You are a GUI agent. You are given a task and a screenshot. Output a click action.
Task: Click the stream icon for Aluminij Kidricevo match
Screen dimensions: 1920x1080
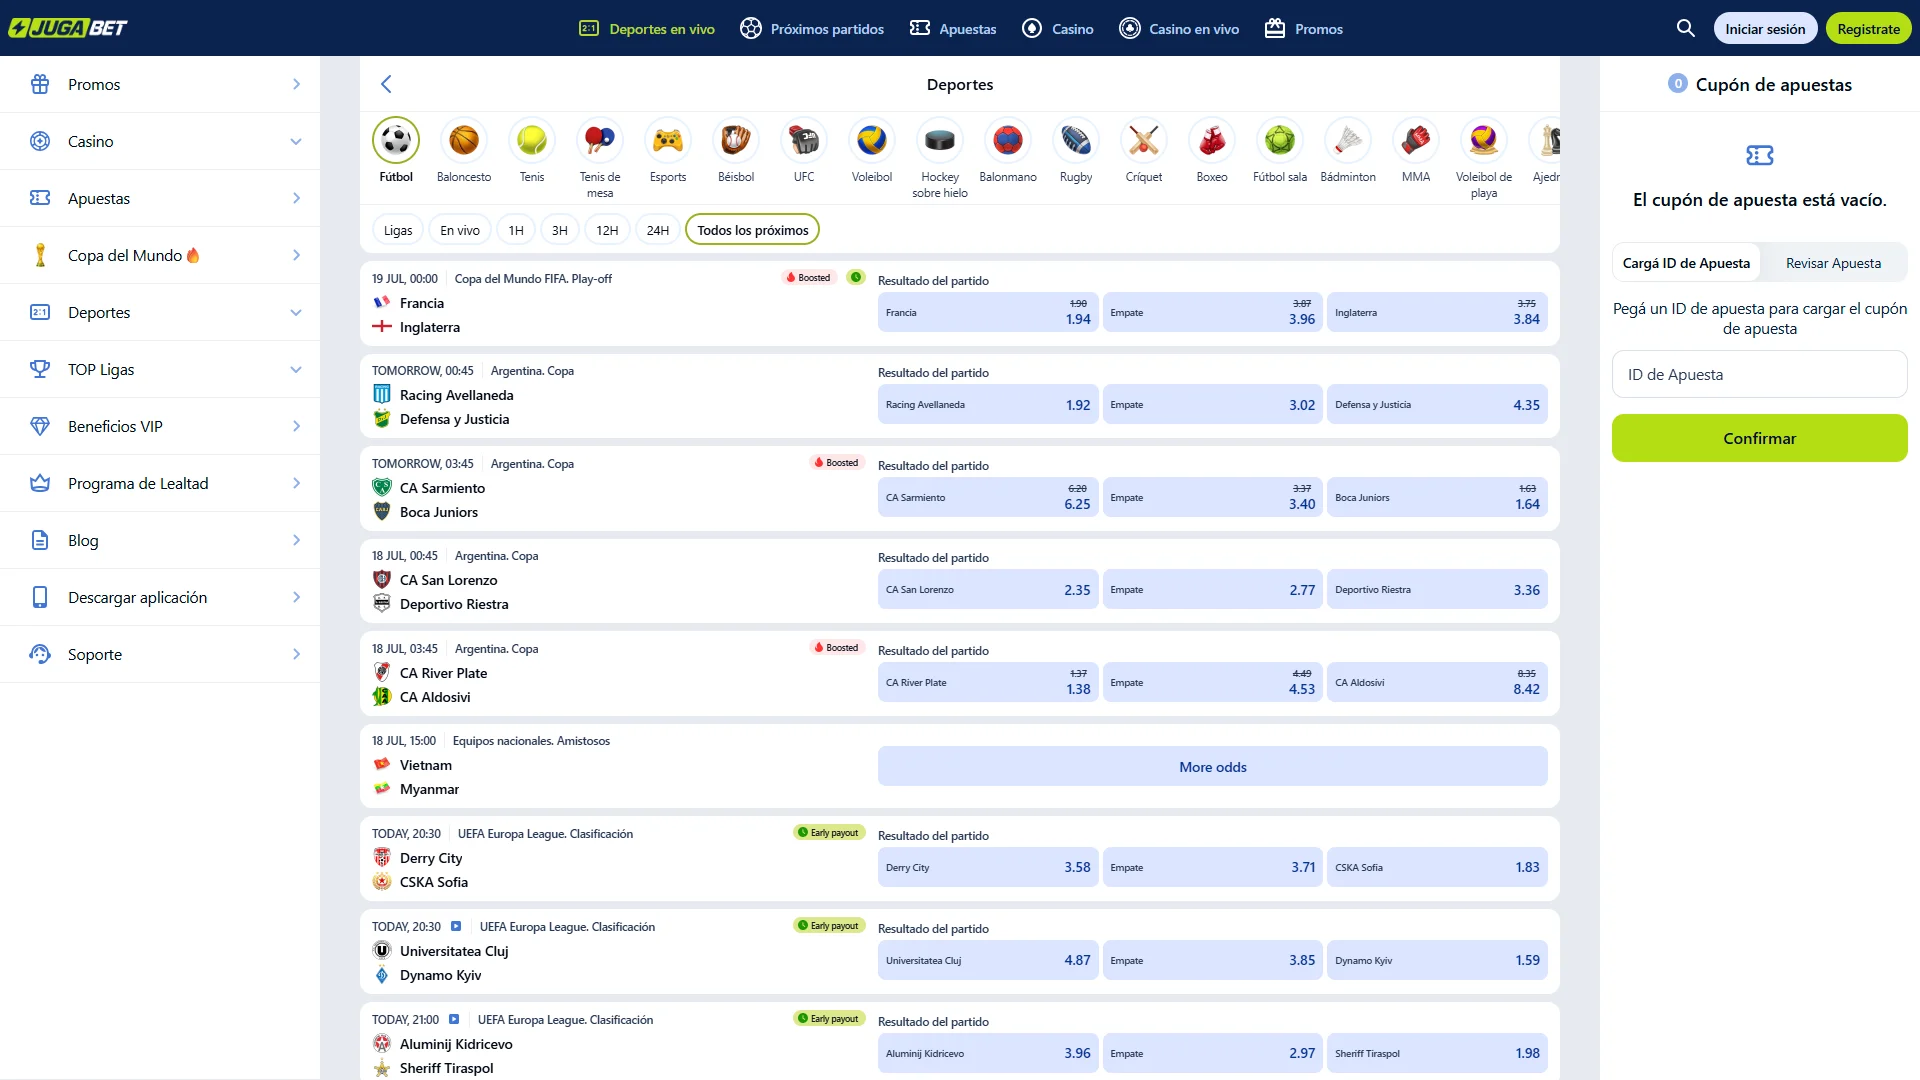click(x=454, y=1019)
